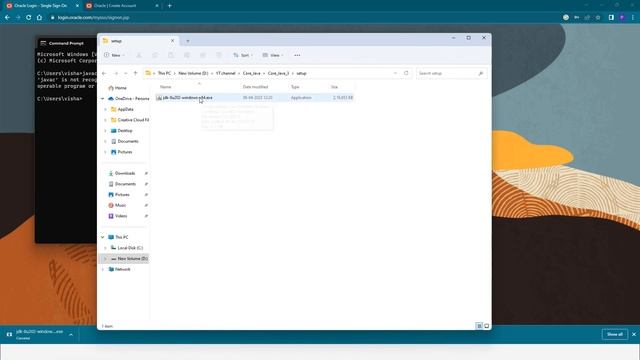Go forward in File Explorer

(116, 73)
